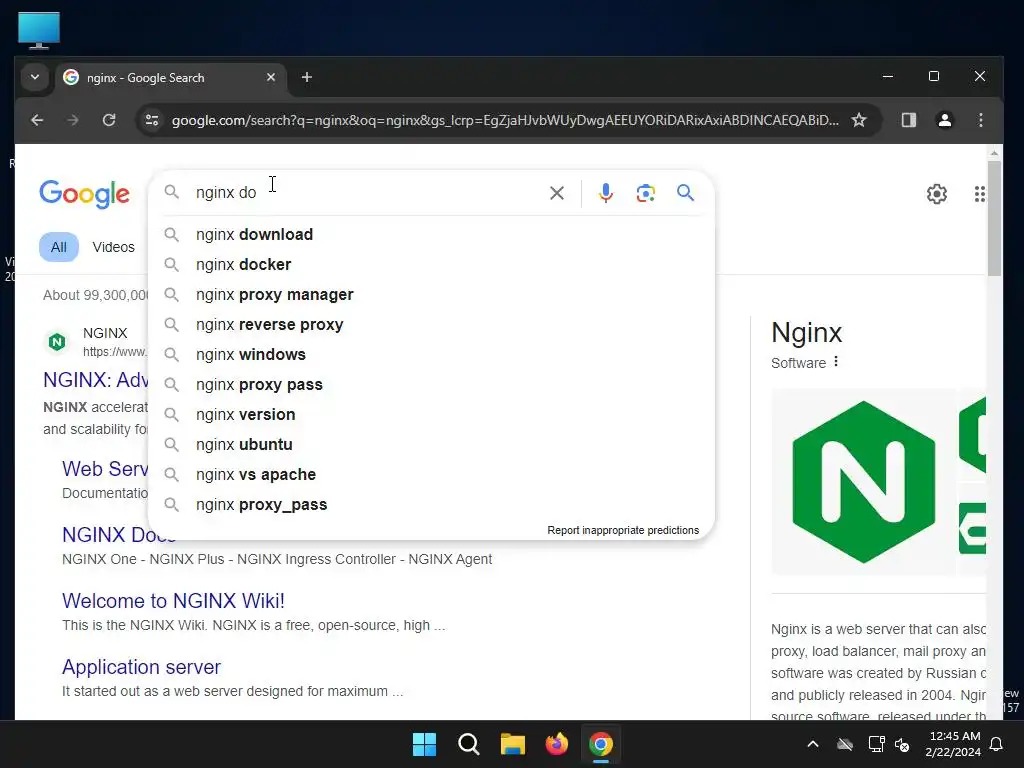The height and width of the screenshot is (768, 1024).
Task: Click inside the Google search input field
Action: click(366, 193)
